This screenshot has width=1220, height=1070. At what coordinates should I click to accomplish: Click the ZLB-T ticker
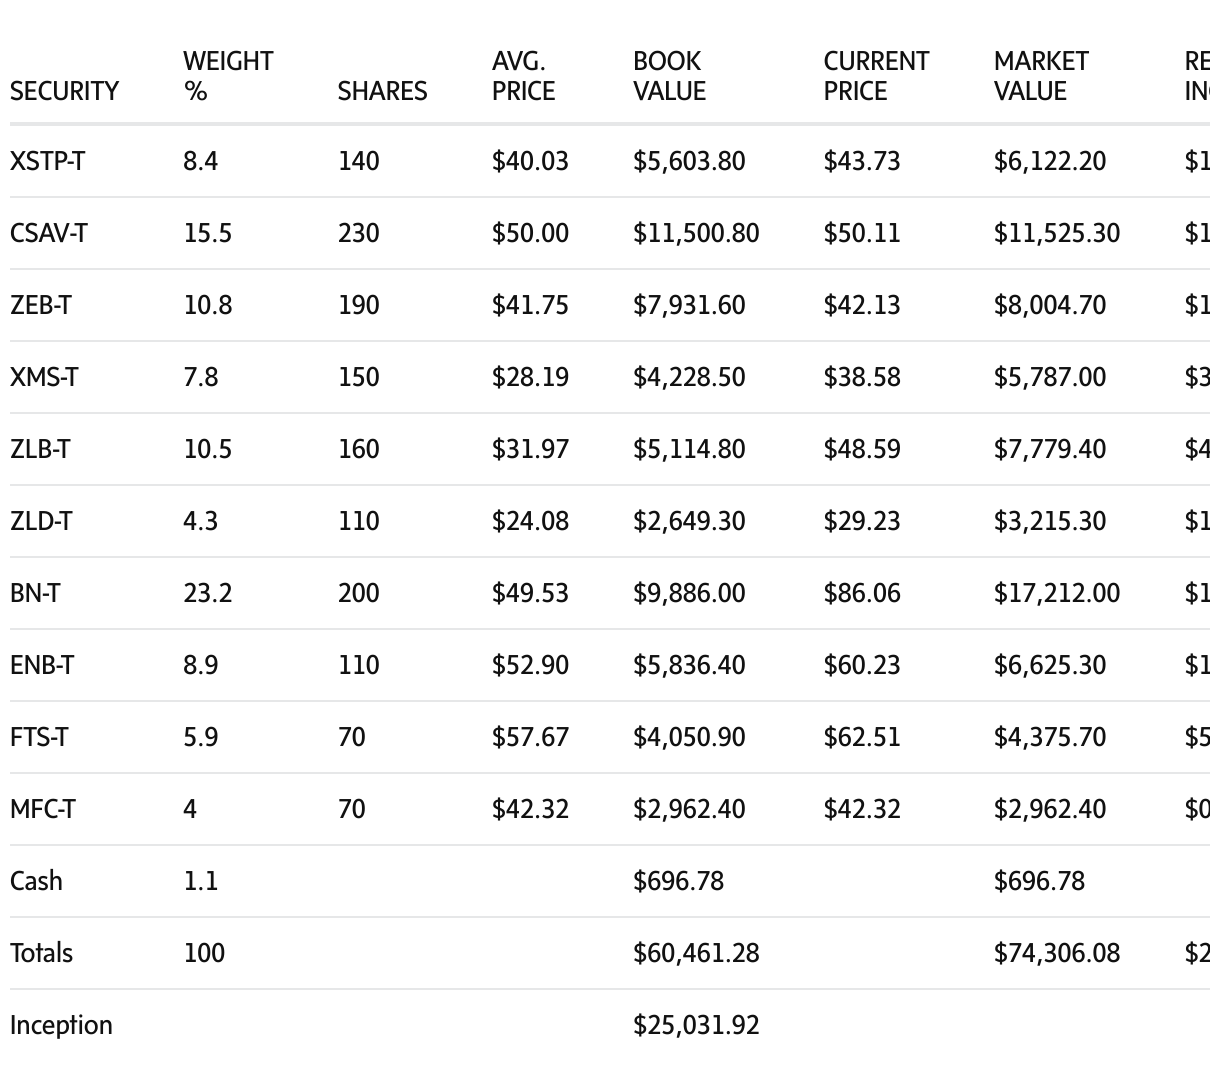(40, 449)
